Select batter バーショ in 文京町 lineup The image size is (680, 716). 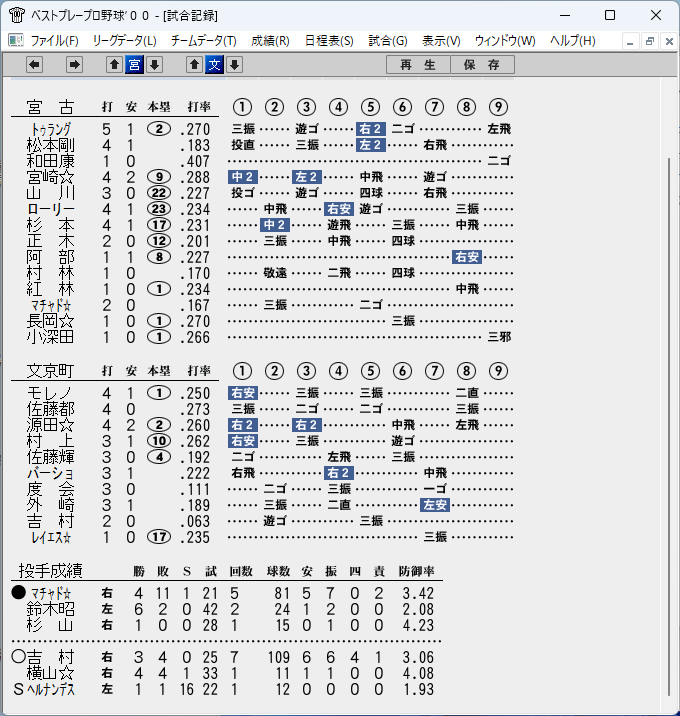(x=50, y=473)
